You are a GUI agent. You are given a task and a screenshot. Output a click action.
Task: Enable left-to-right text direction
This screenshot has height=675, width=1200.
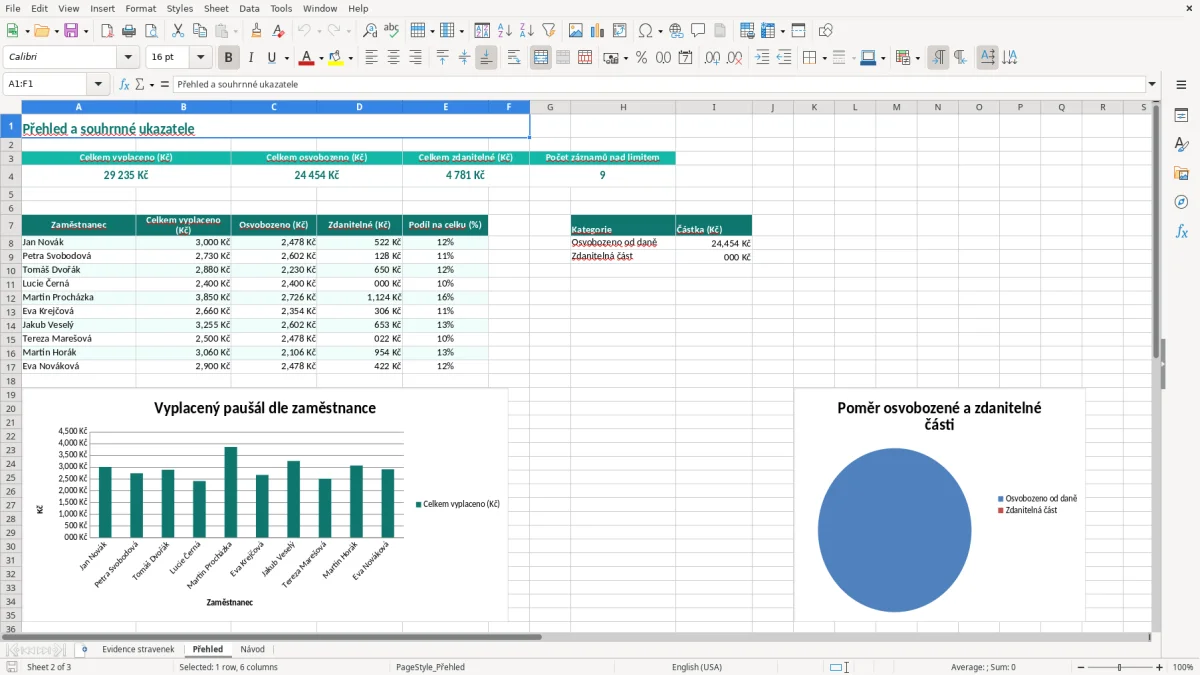(x=938, y=58)
